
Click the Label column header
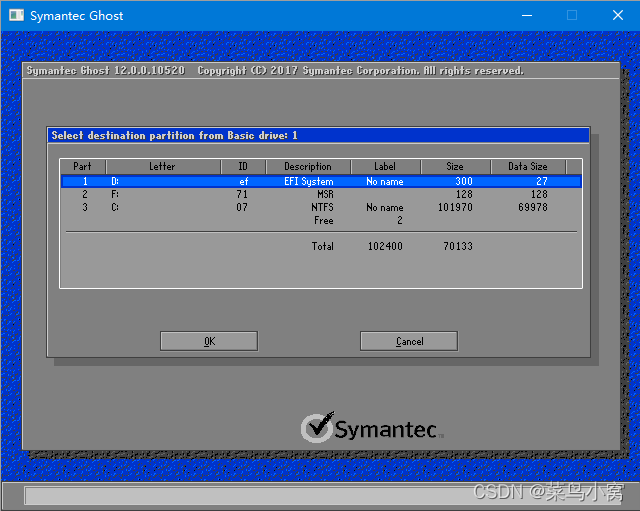tap(385, 167)
